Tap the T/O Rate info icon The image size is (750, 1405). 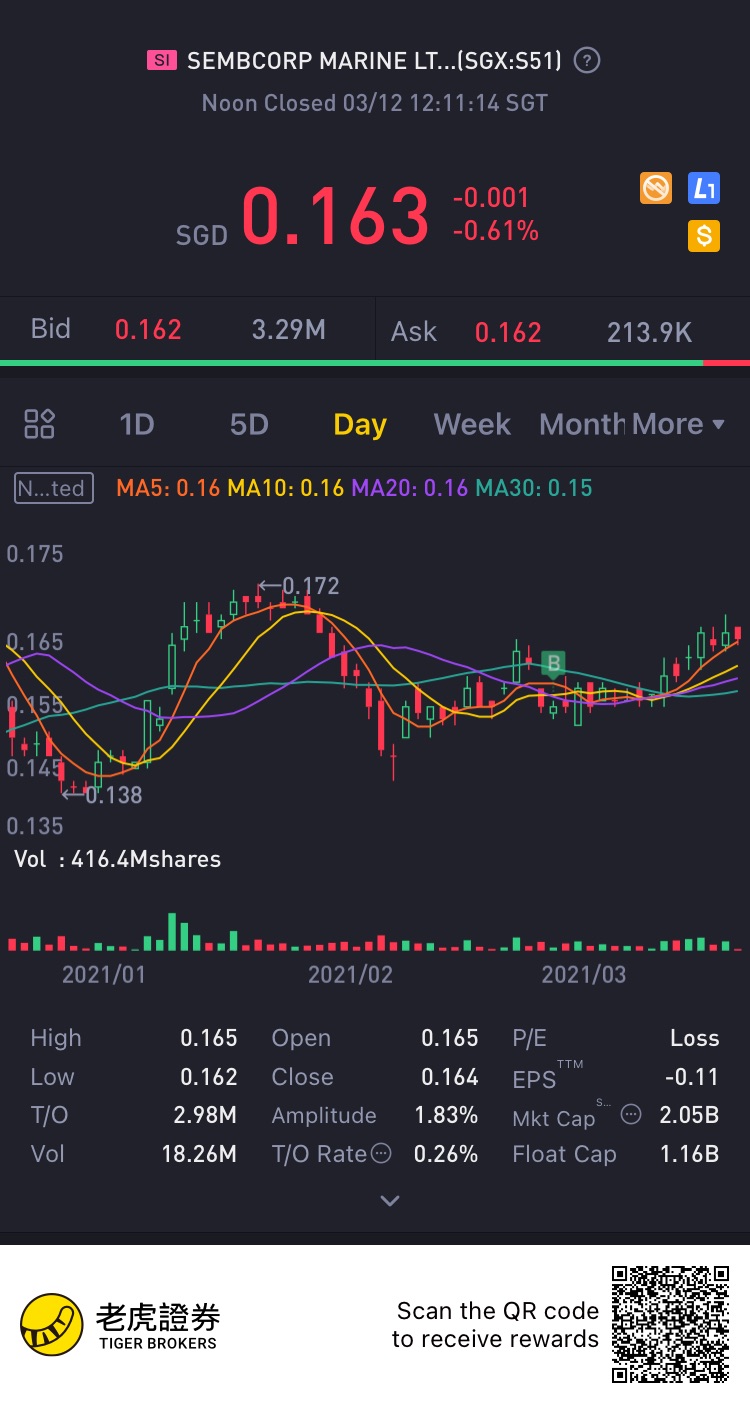[x=381, y=1153]
